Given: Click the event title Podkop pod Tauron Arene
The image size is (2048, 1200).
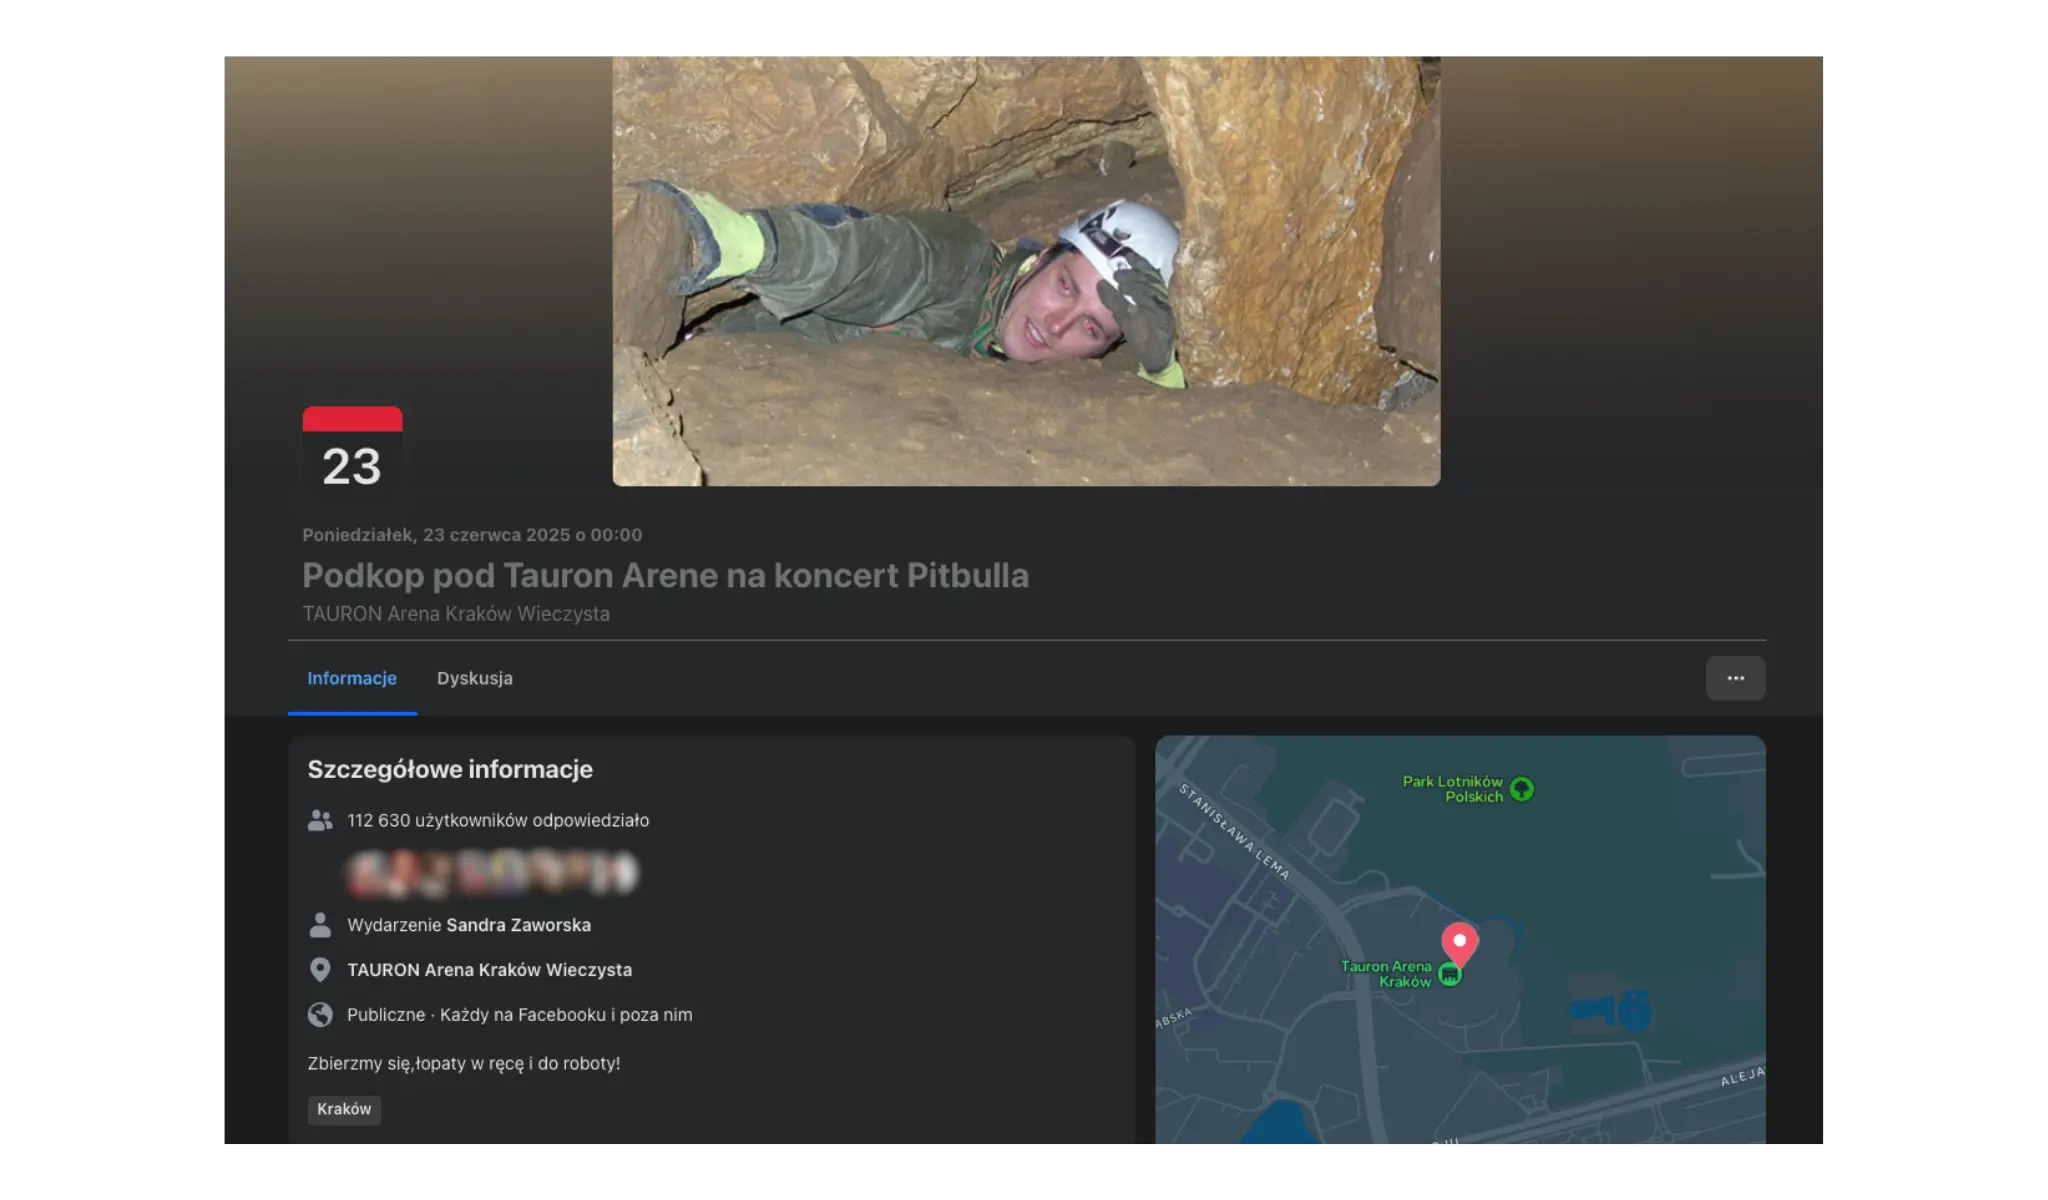Looking at the screenshot, I should pos(665,575).
